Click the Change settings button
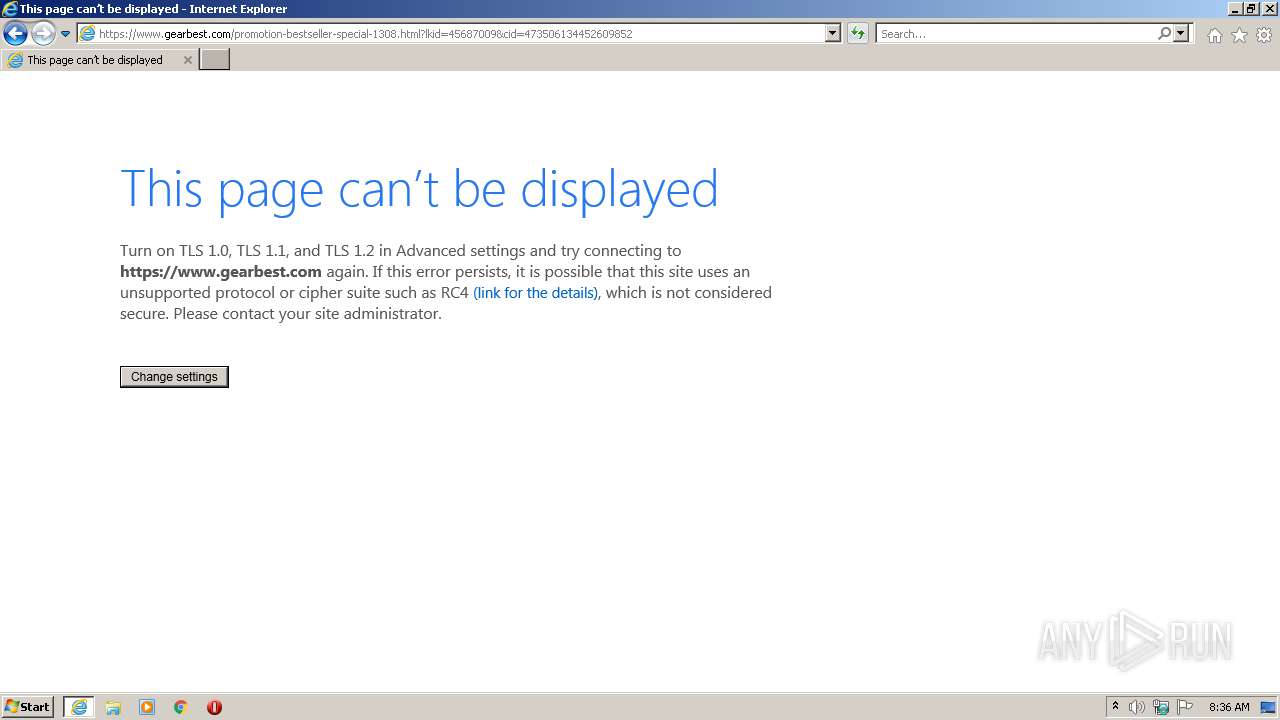The image size is (1280, 720). point(174,377)
